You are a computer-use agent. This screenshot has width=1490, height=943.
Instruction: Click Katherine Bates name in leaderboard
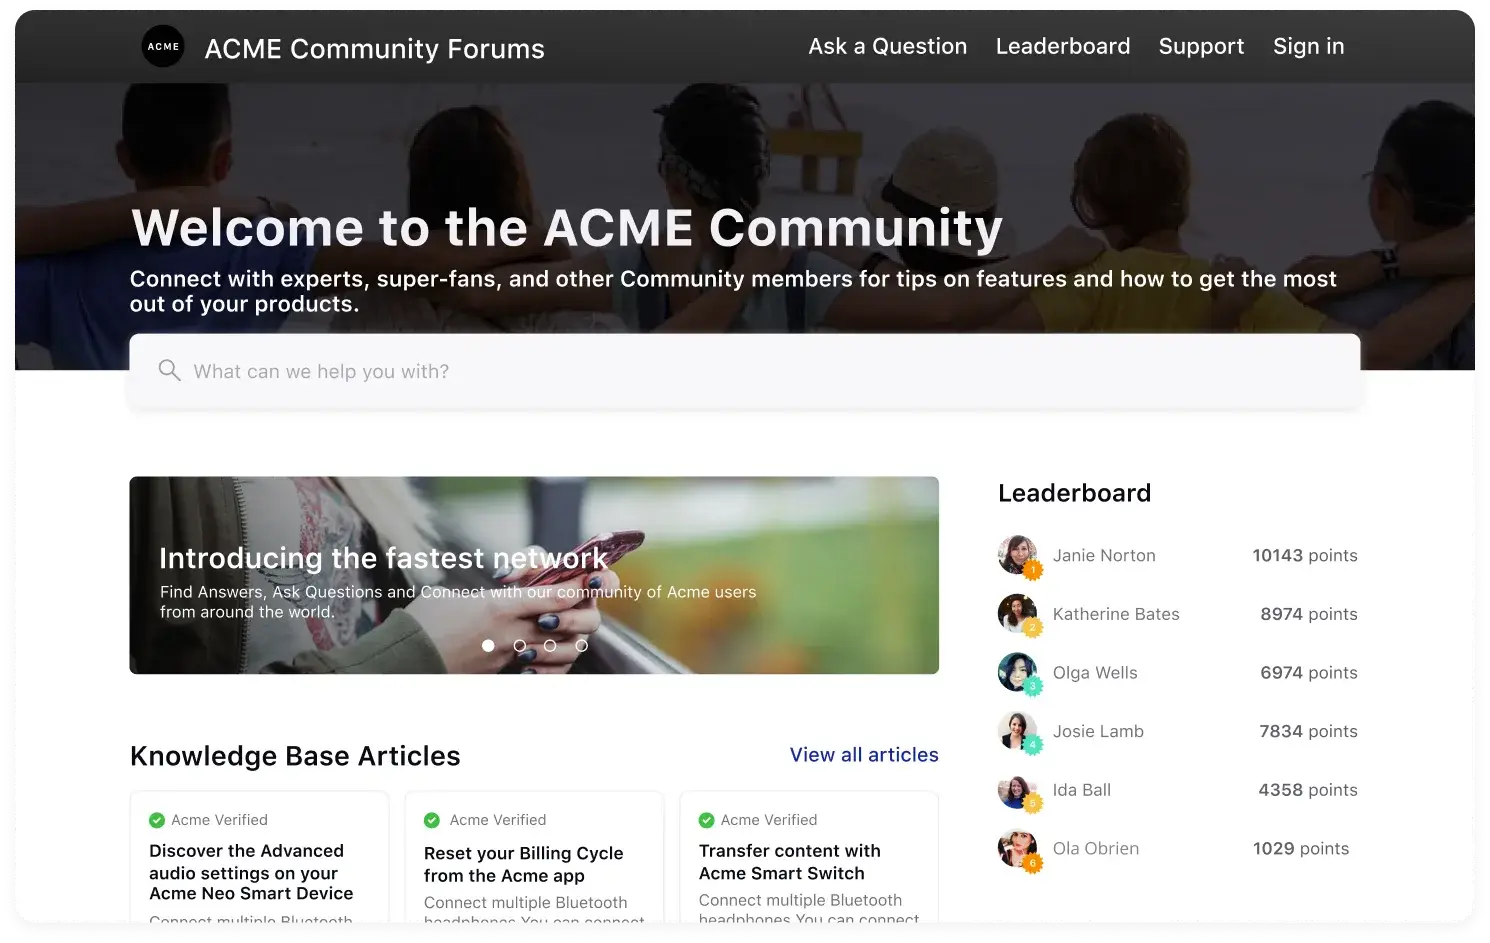pyautogui.click(x=1116, y=614)
